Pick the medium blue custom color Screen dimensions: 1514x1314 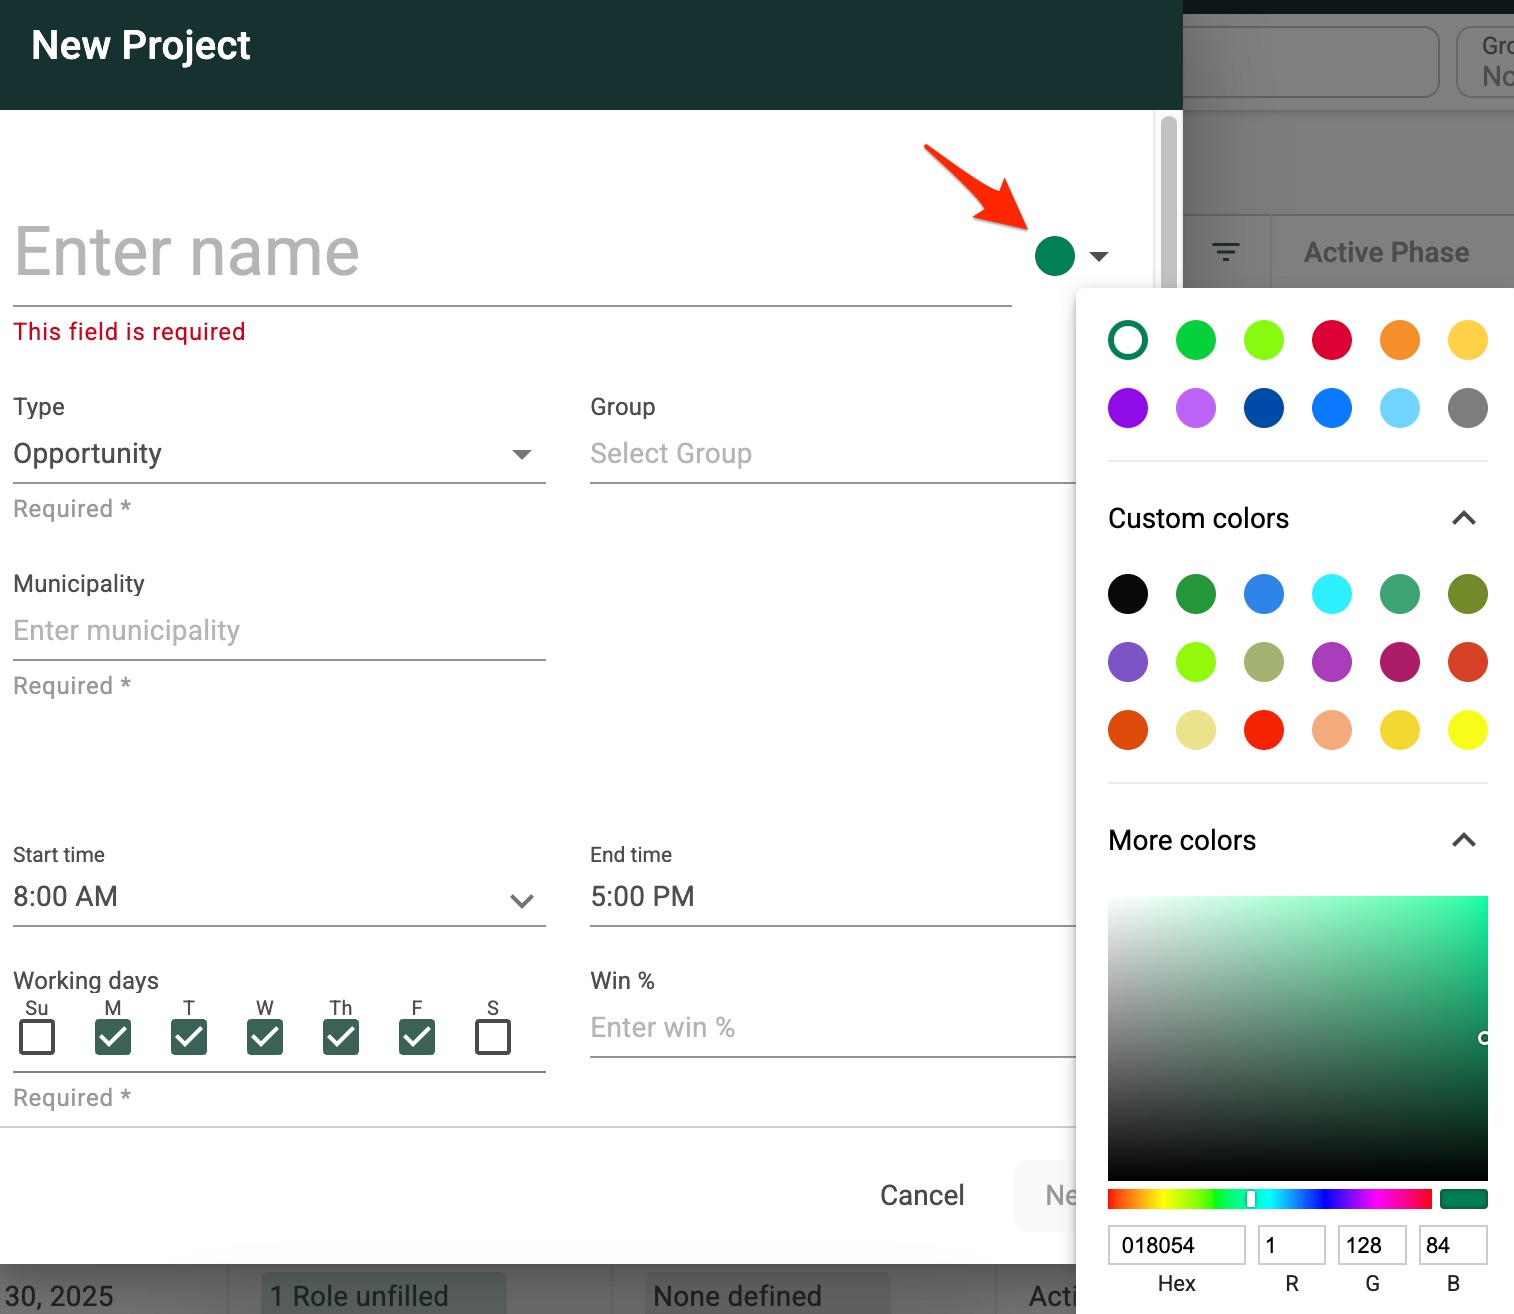pos(1264,594)
